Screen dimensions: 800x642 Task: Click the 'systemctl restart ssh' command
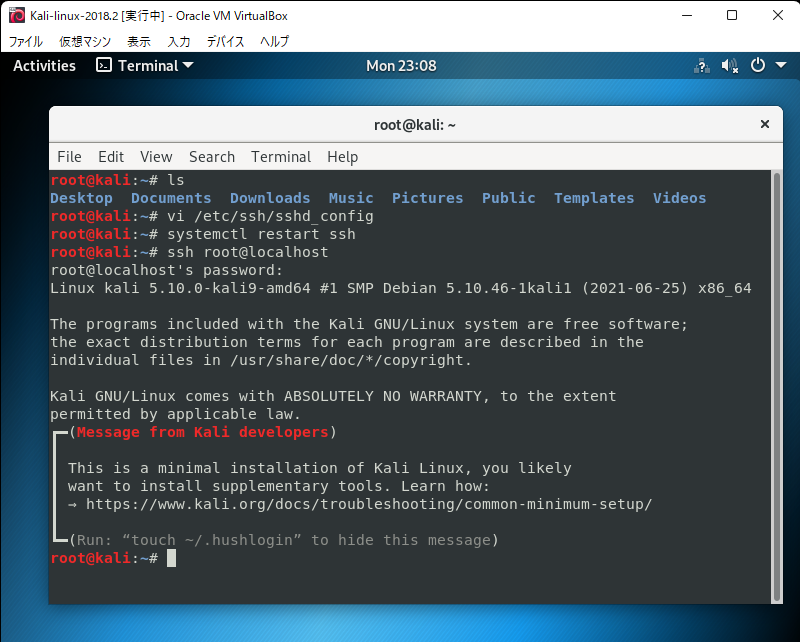point(261,234)
